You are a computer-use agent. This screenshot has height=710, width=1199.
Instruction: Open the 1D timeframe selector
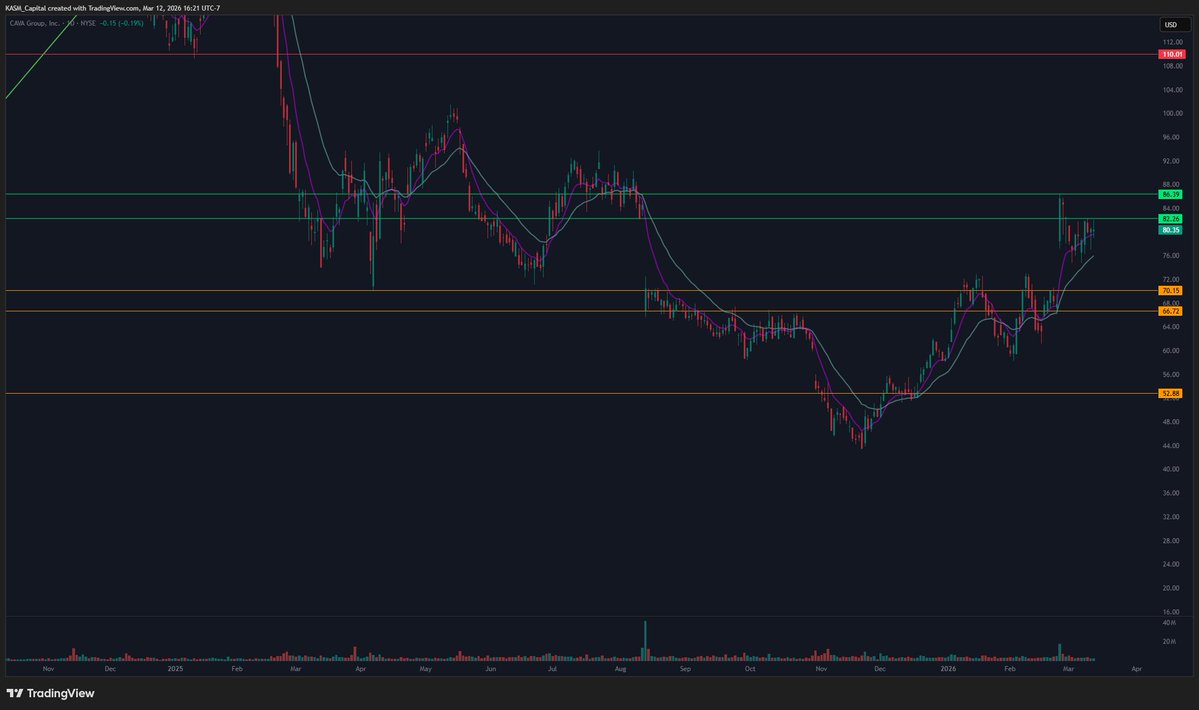(74, 22)
